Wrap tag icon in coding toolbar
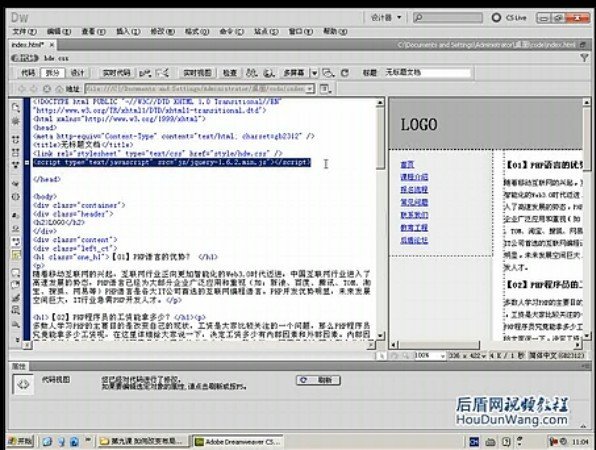The height and width of the screenshot is (450, 596). coord(16,298)
